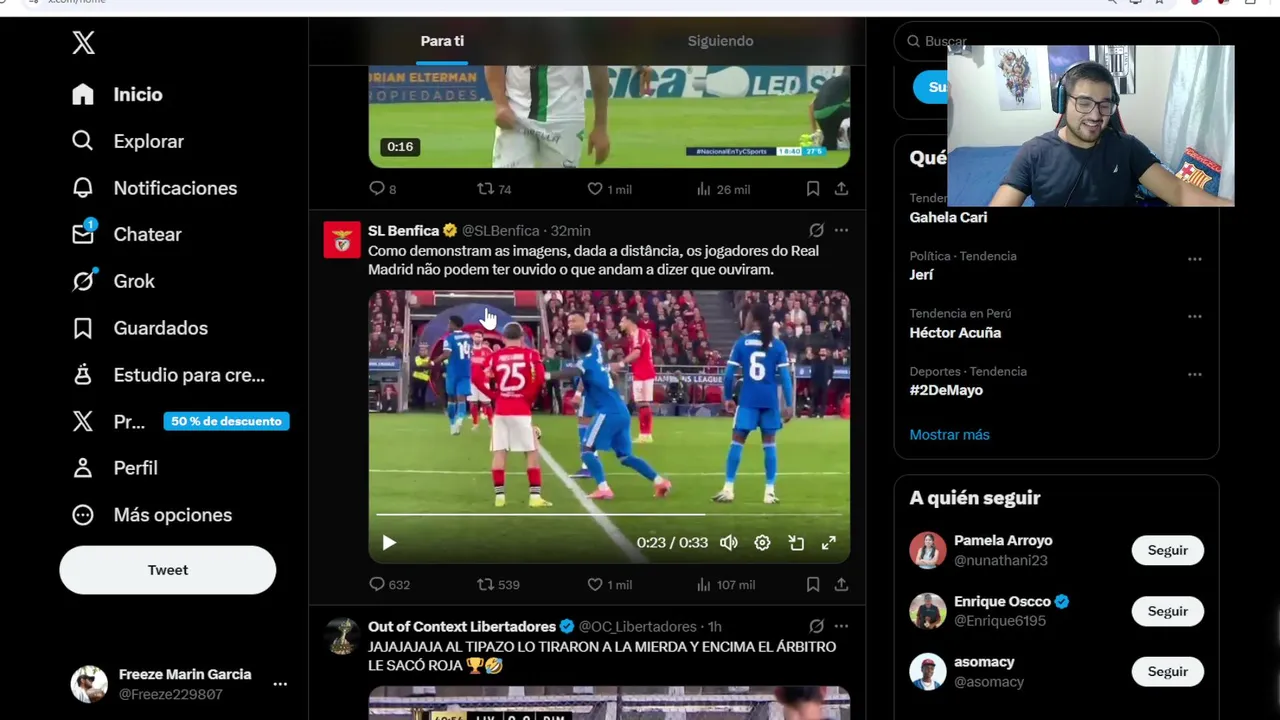Click Mostrar más under trends
Viewport: 1280px width, 720px height.
click(x=949, y=435)
